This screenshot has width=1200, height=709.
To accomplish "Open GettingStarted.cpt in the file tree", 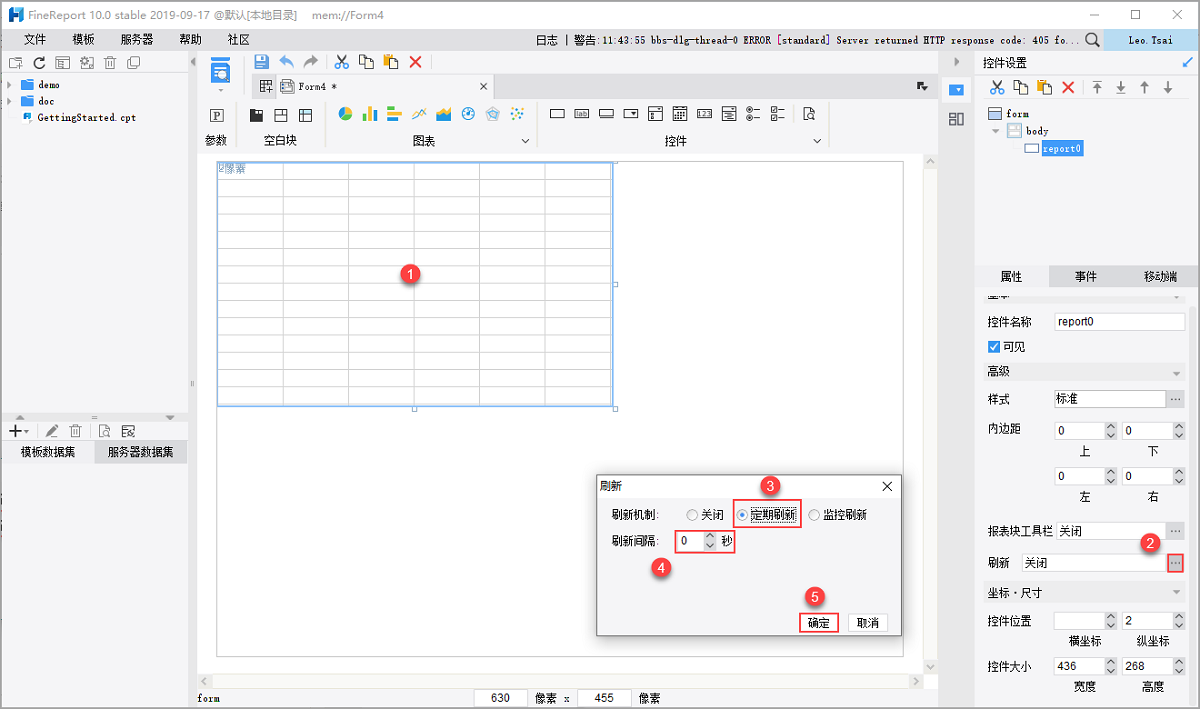I will click(x=86, y=117).
